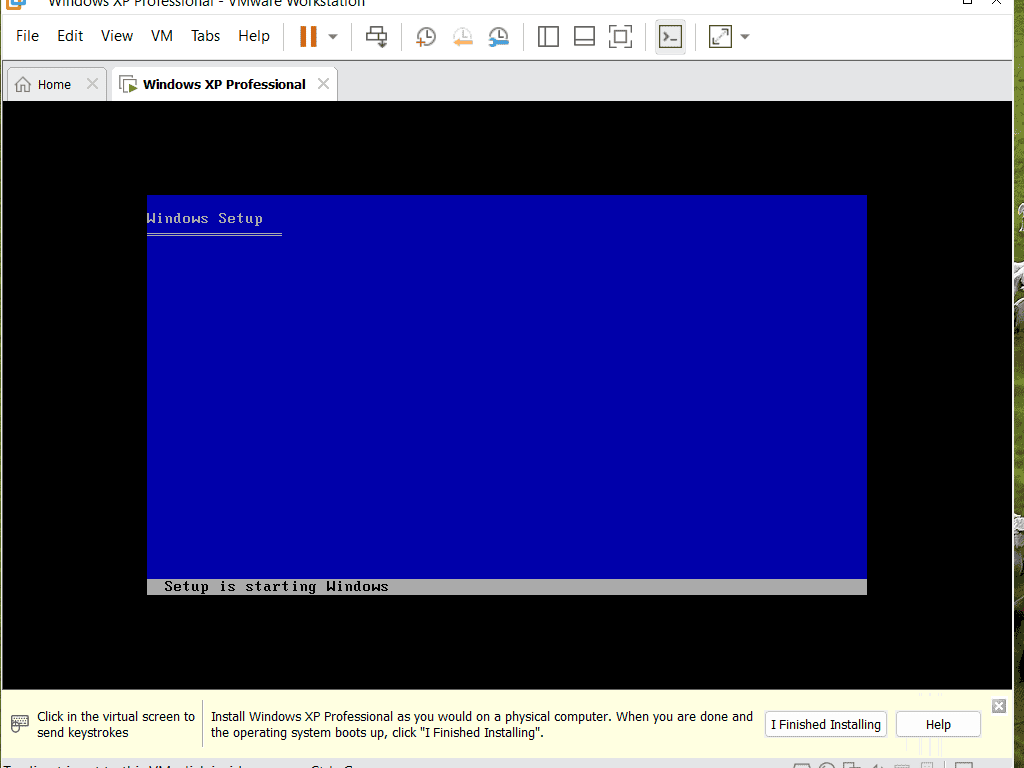Click the Help button in install bar

click(938, 724)
